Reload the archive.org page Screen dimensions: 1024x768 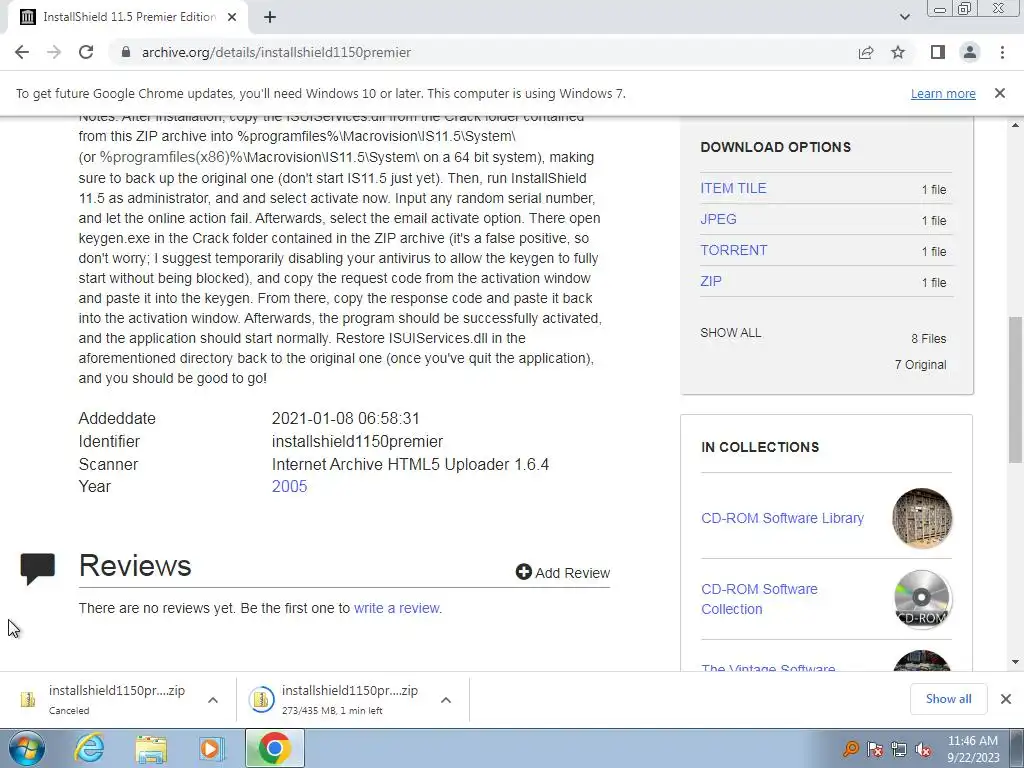click(x=86, y=52)
